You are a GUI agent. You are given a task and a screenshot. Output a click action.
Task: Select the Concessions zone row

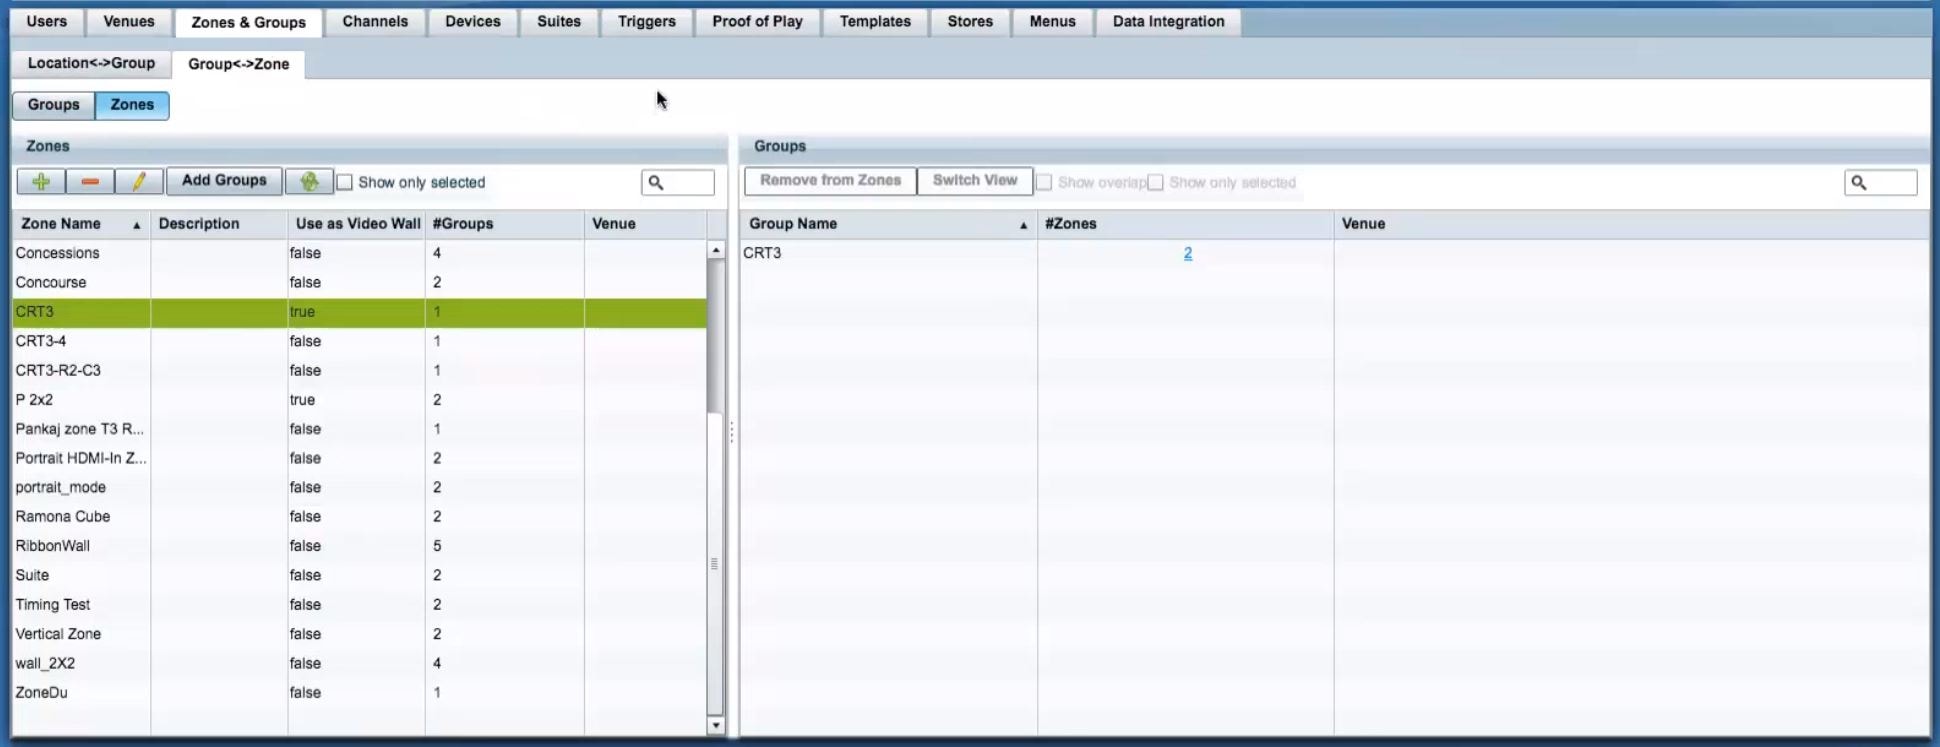[360, 253]
